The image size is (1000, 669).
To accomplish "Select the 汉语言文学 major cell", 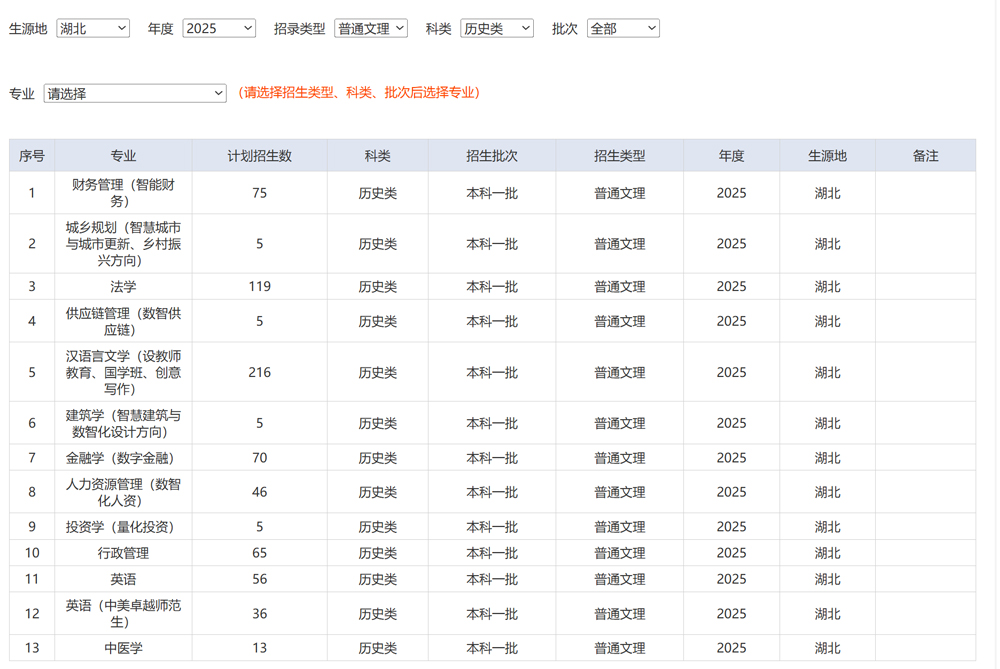I will (123, 372).
